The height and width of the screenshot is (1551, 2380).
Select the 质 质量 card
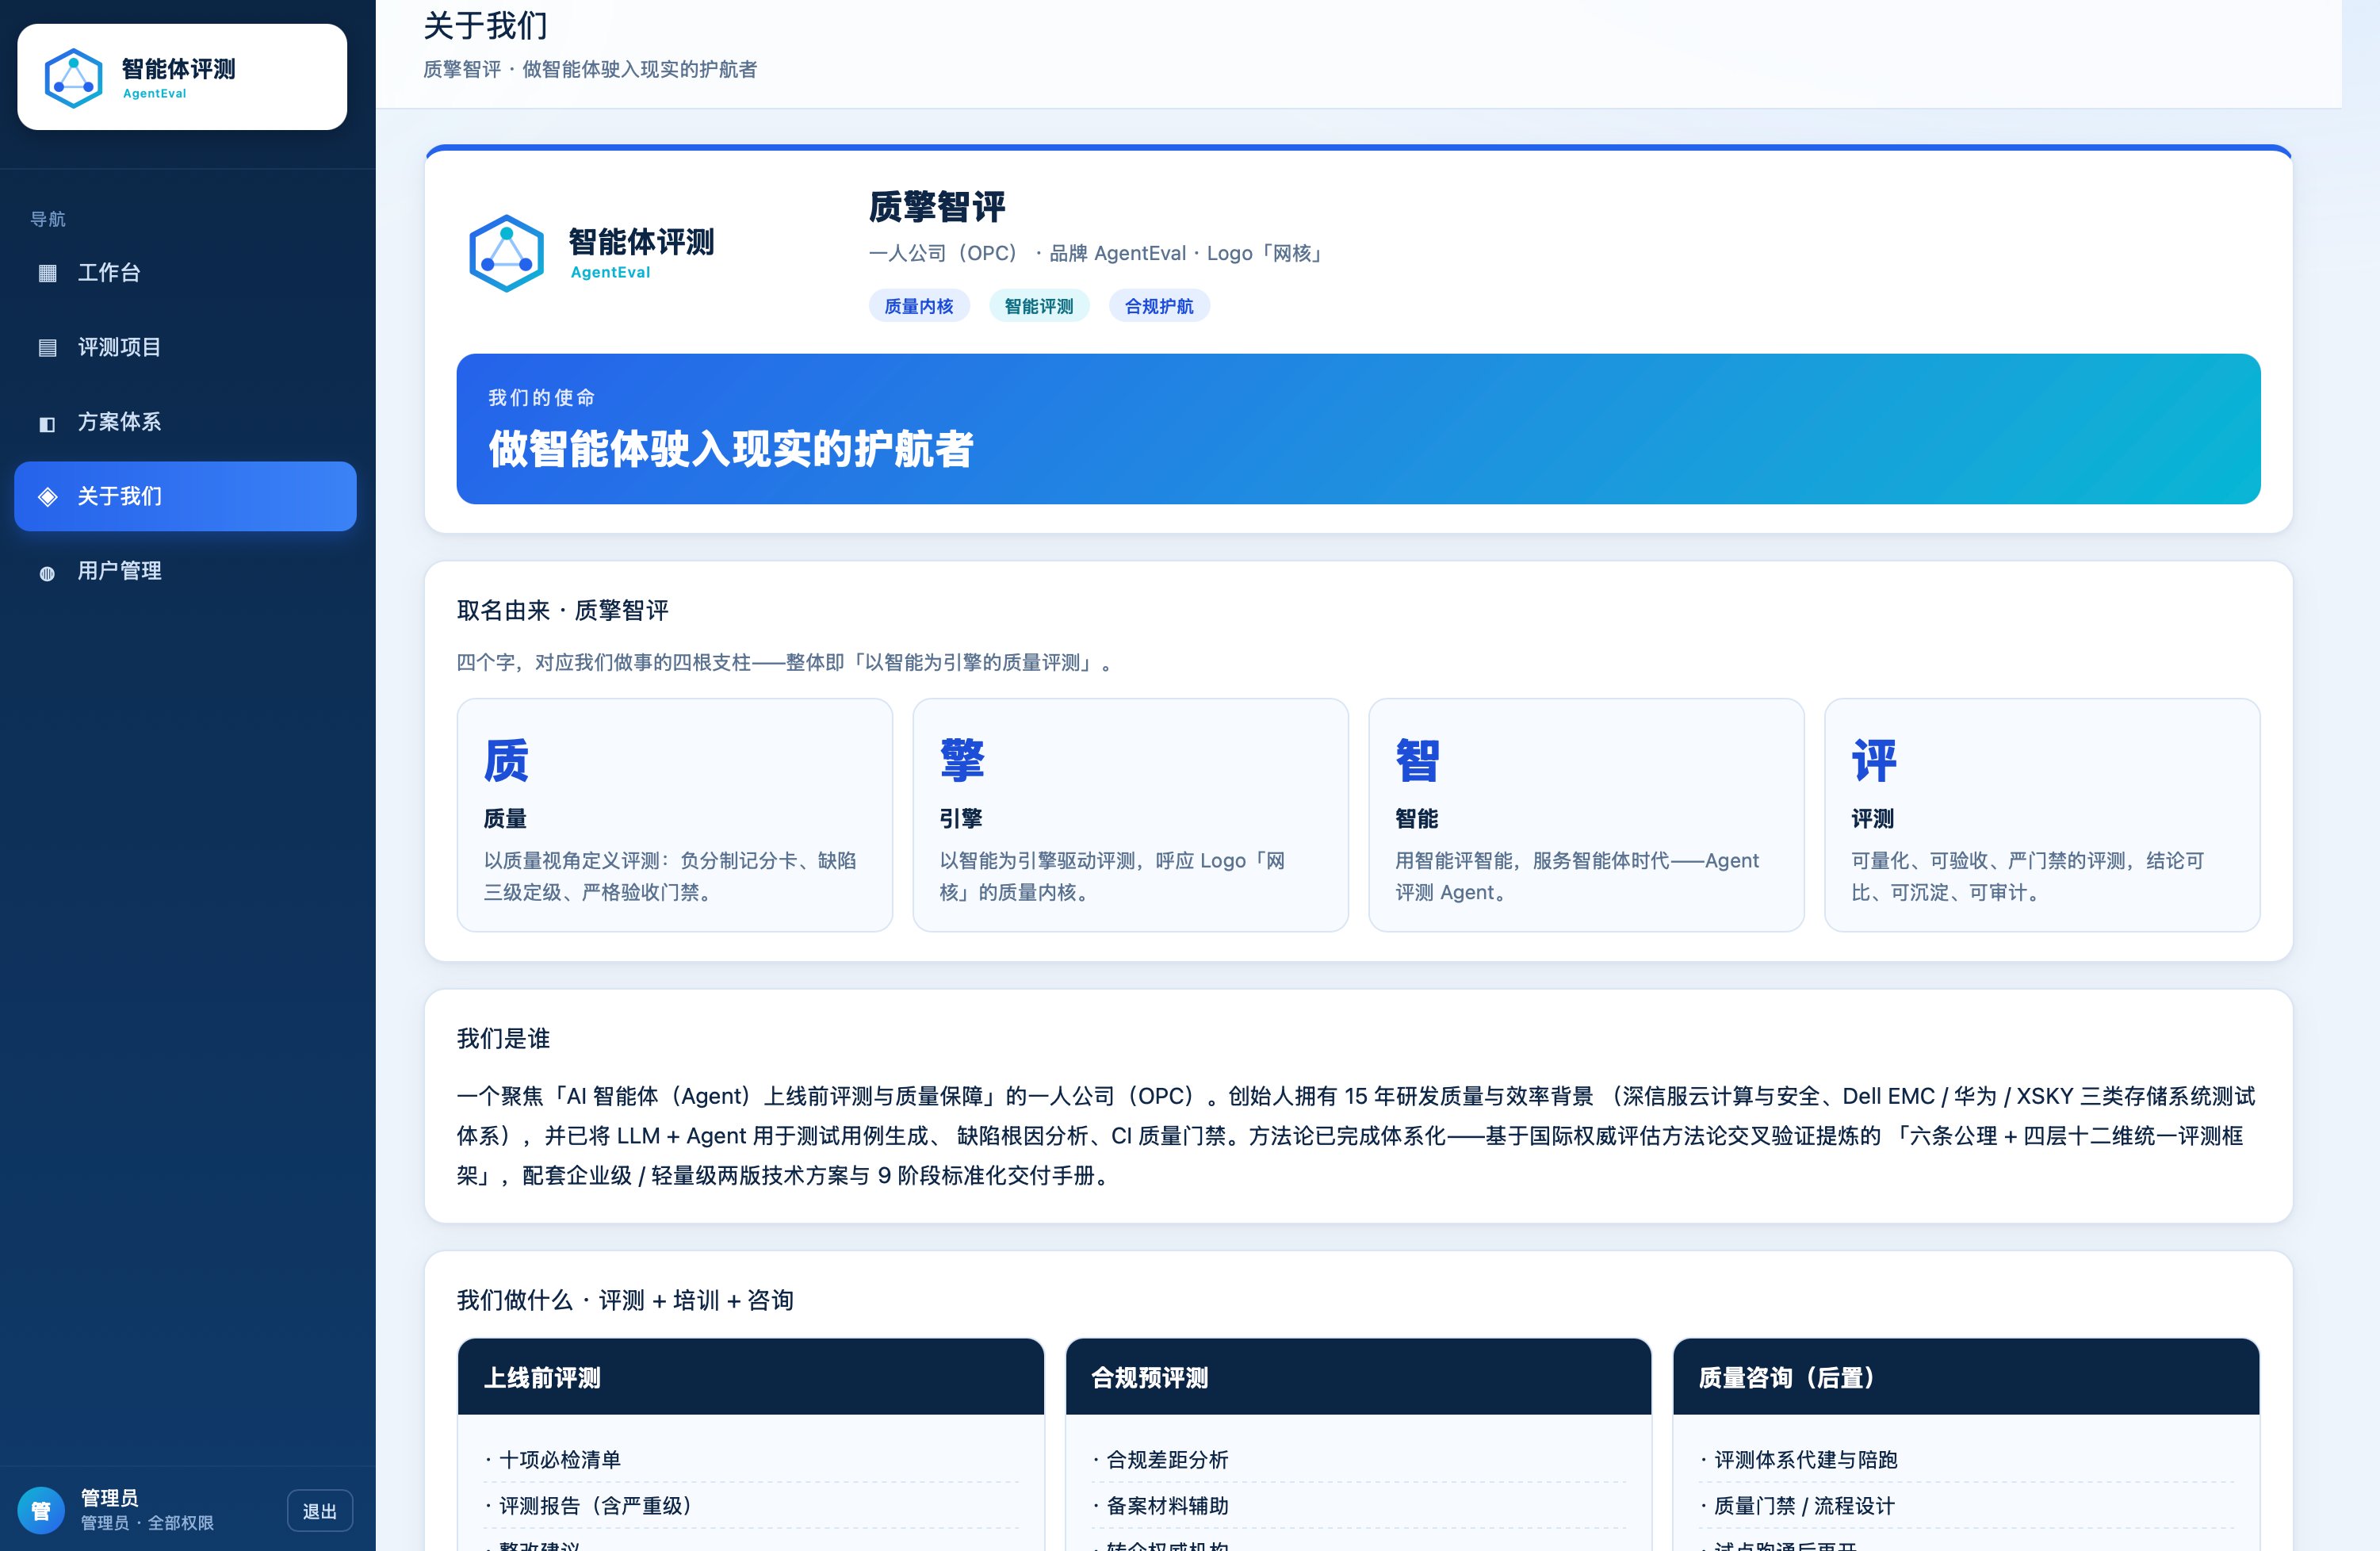tap(675, 815)
